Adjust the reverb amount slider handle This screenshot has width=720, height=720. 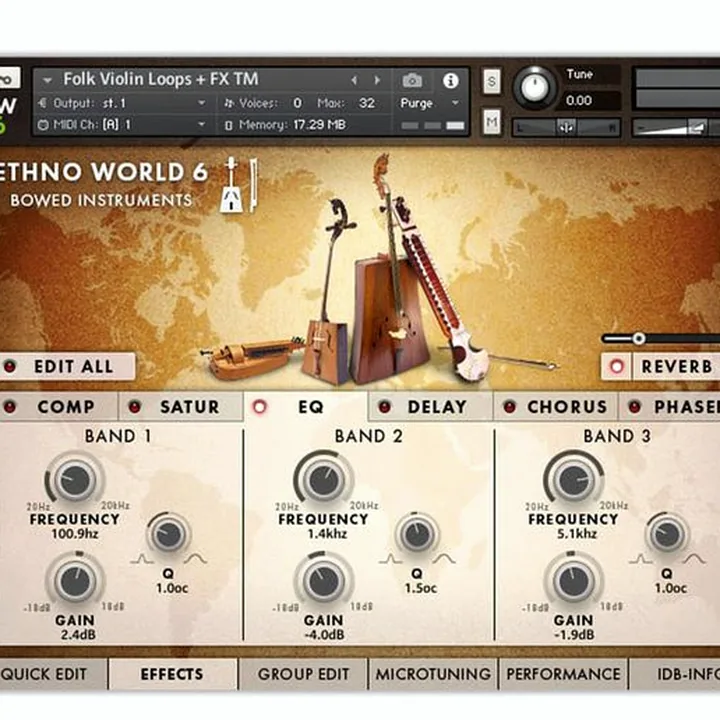point(638,339)
